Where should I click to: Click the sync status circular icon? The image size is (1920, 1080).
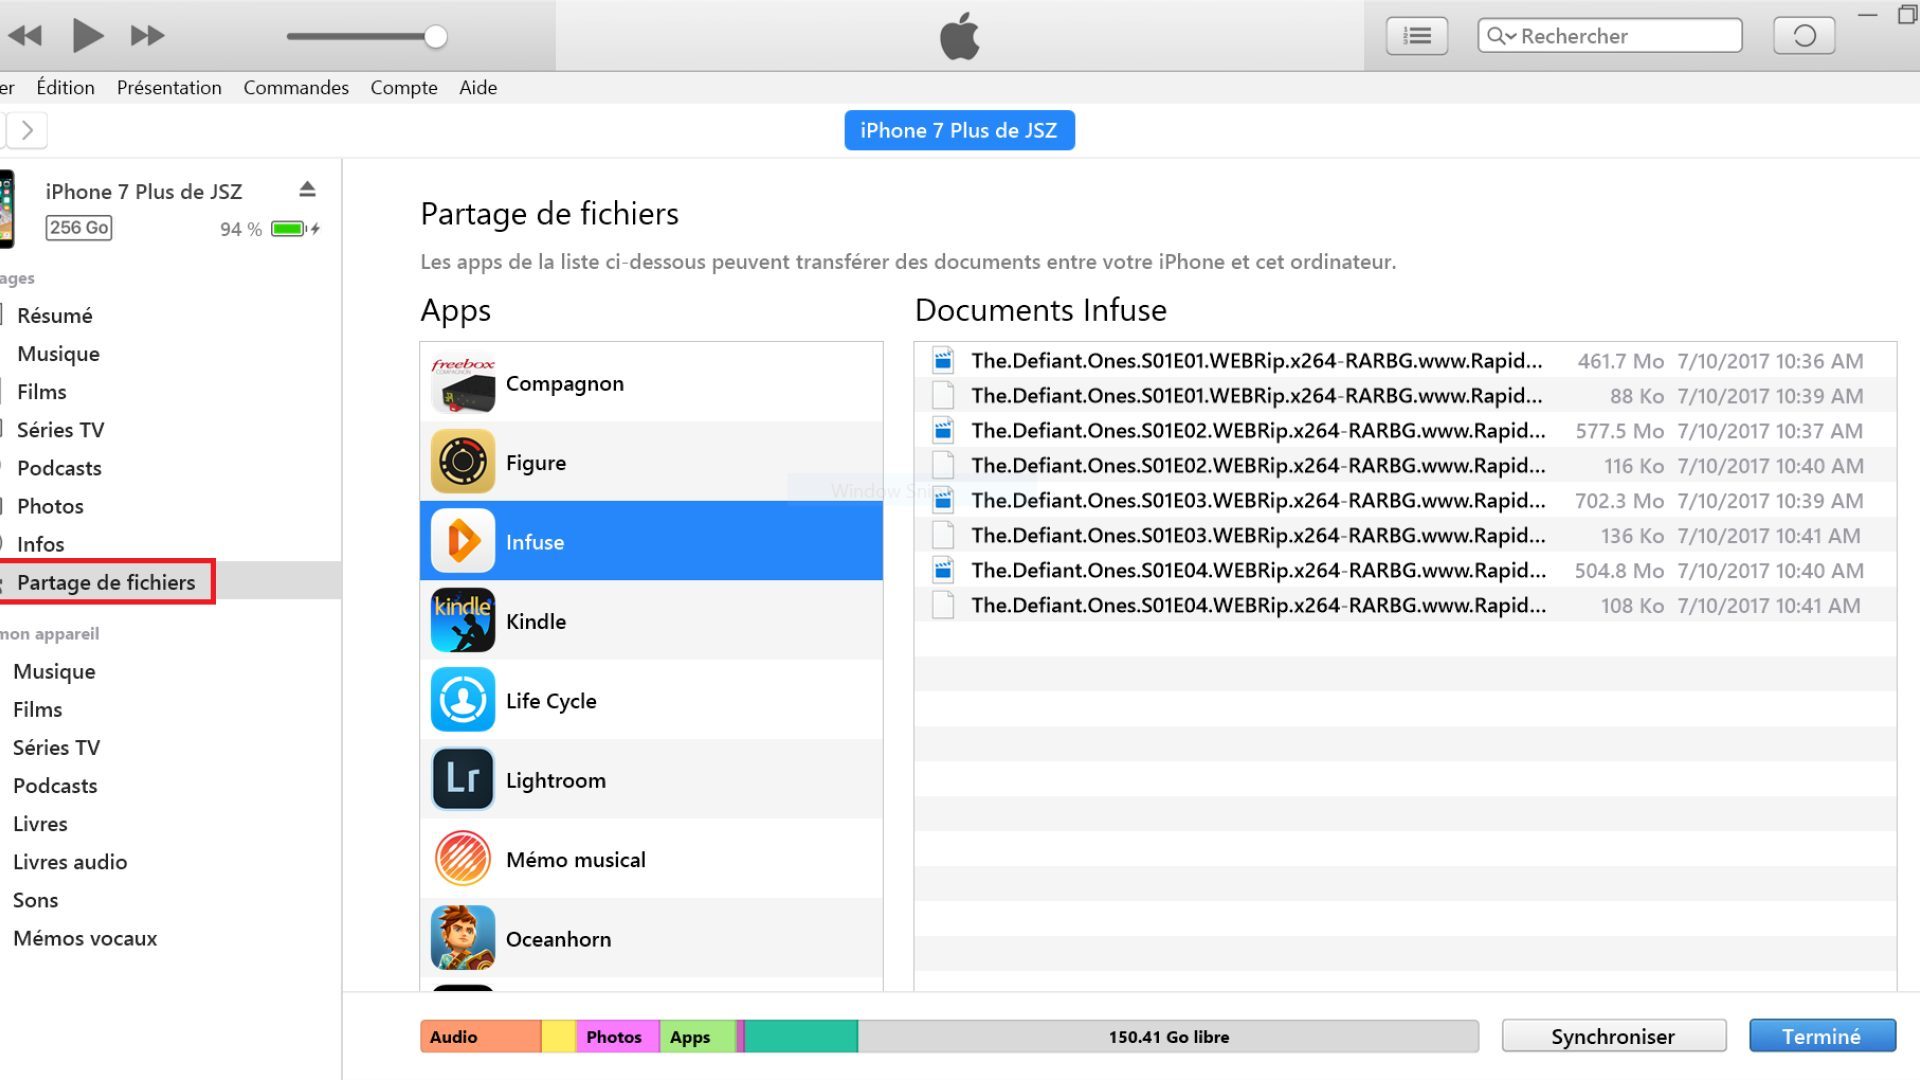click(x=1804, y=36)
